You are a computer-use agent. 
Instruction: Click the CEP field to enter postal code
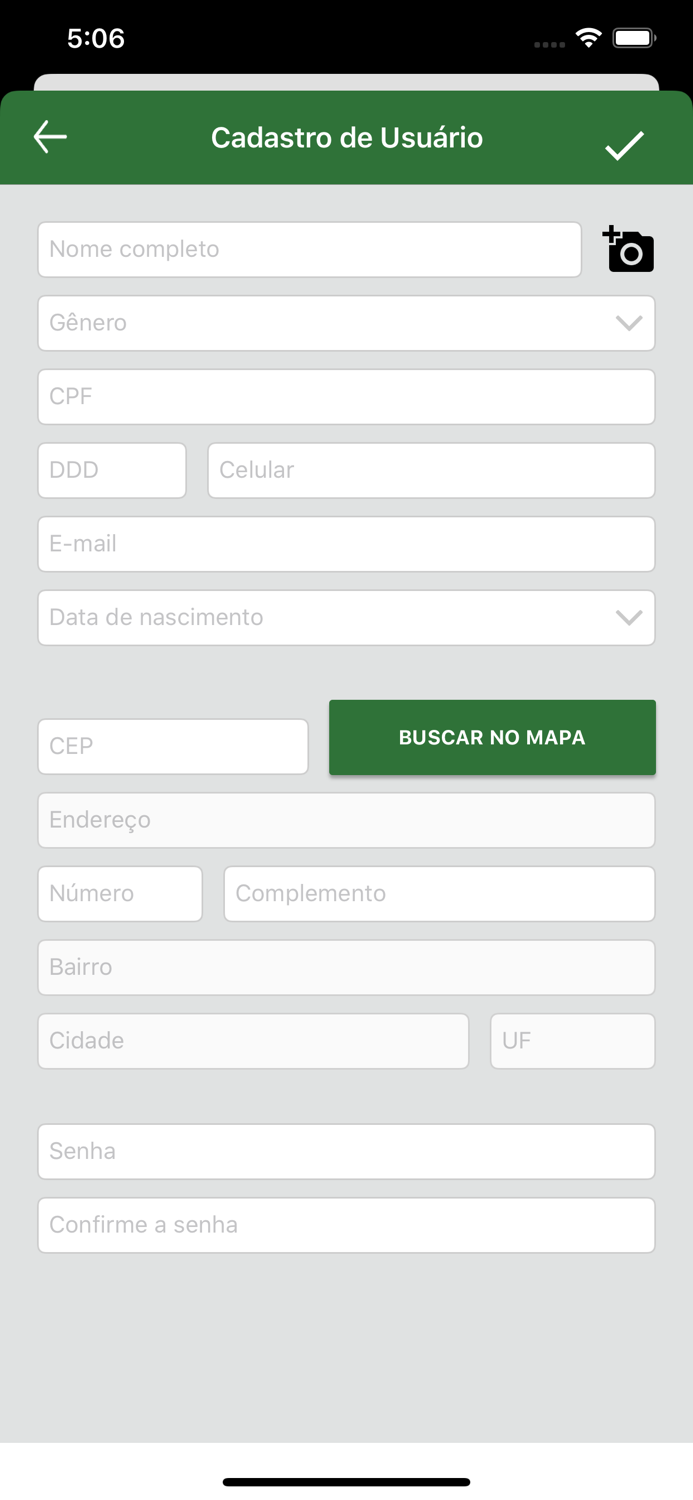172,746
